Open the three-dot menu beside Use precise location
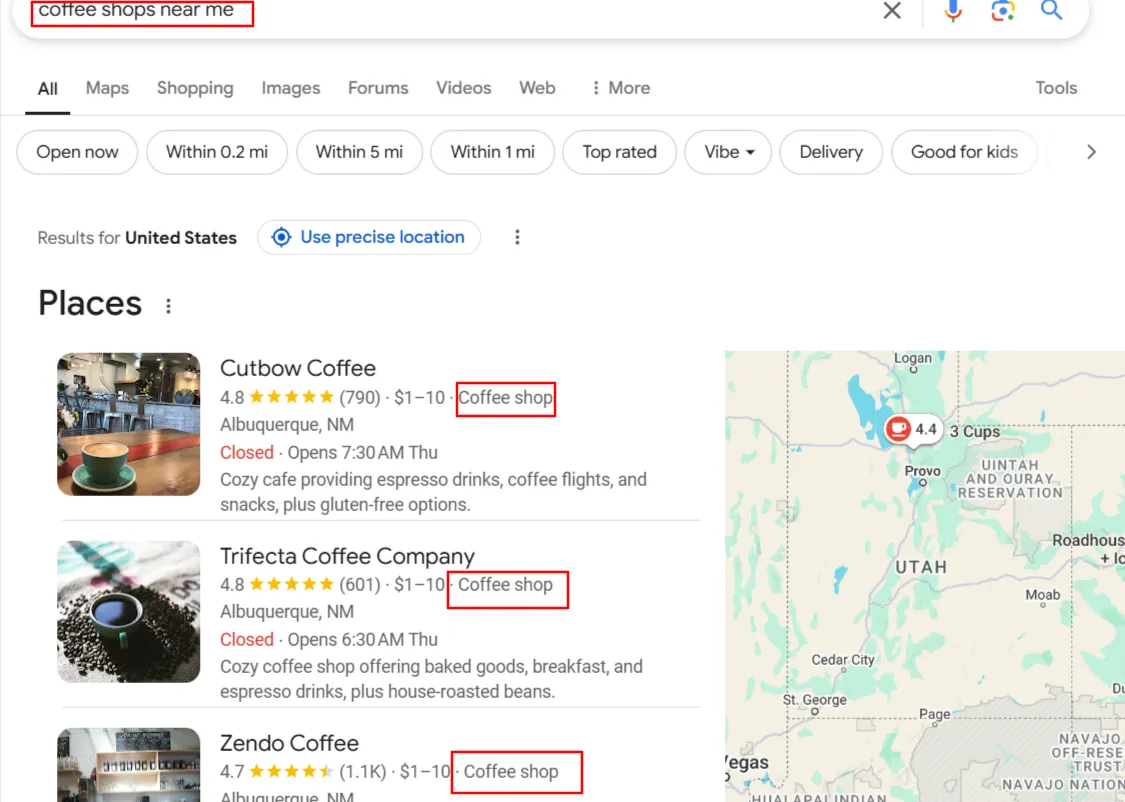 pyautogui.click(x=517, y=237)
